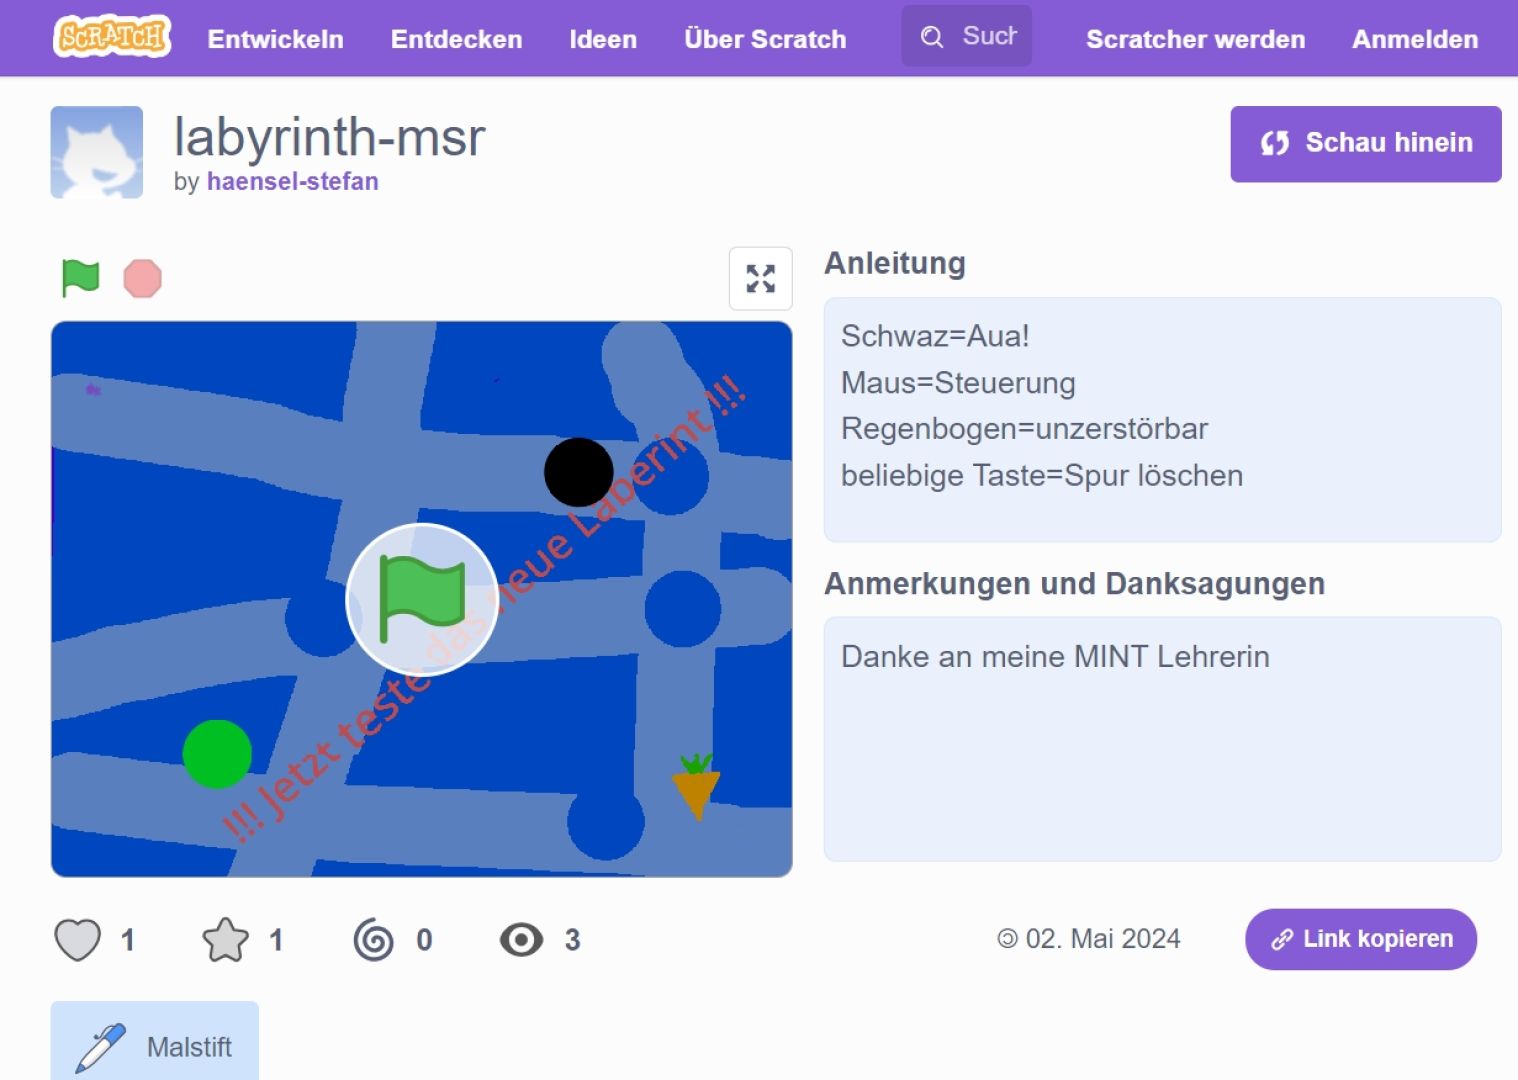Enter fullscreen mode with the expand icon
The height and width of the screenshot is (1080, 1518).
point(760,279)
